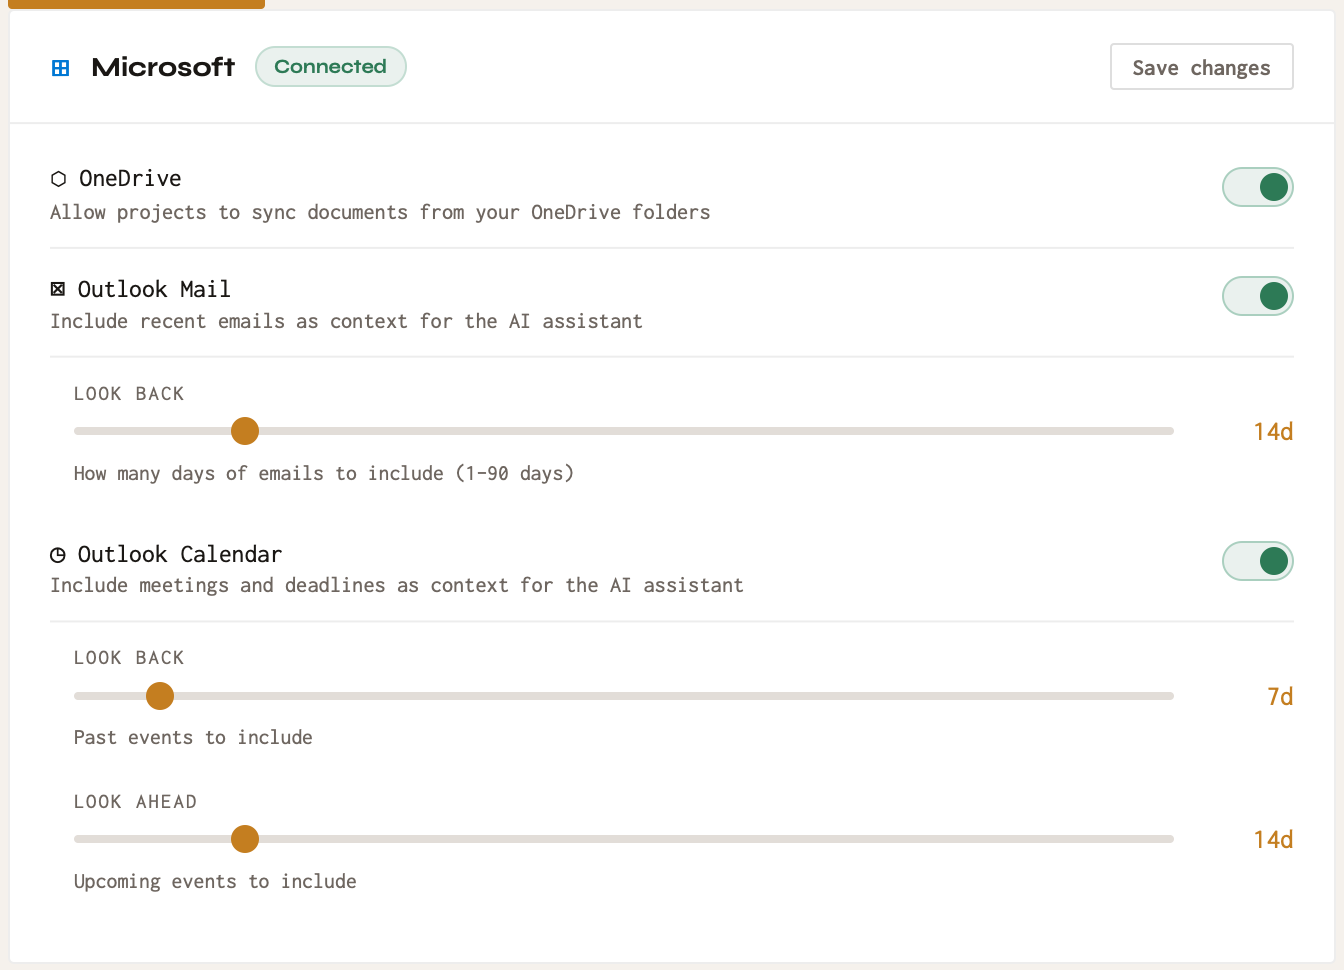Select the Outlook Mail label
This screenshot has width=1344, height=970.
pyautogui.click(x=154, y=289)
